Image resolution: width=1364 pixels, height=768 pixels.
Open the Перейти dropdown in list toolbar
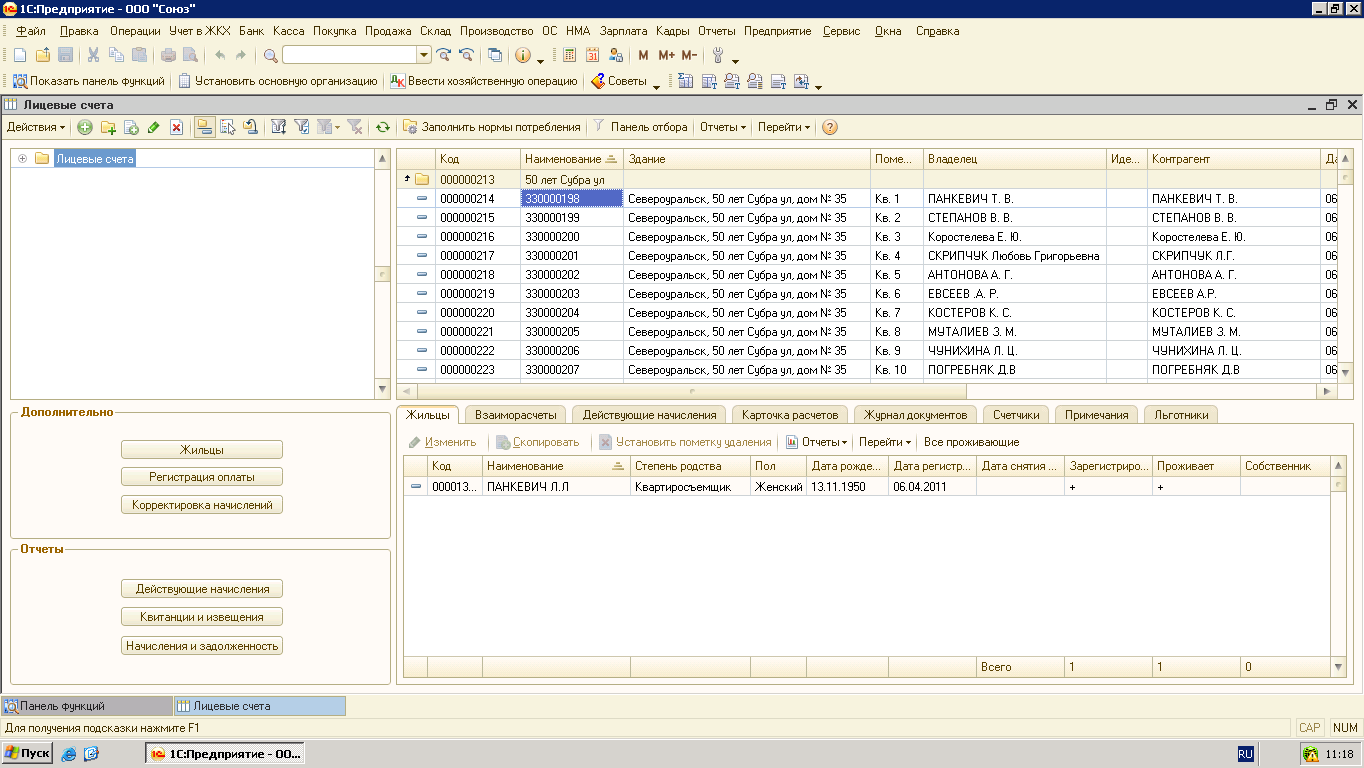[784, 127]
